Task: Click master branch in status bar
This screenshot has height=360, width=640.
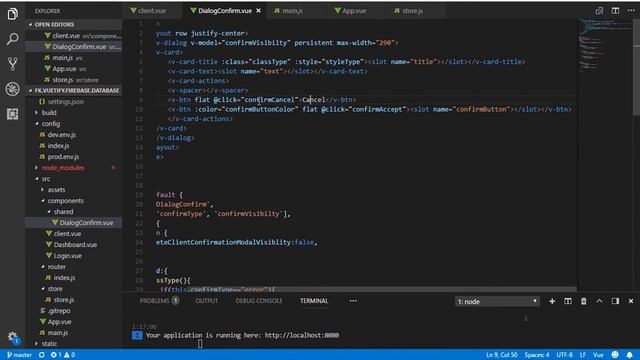Action: coord(19,355)
